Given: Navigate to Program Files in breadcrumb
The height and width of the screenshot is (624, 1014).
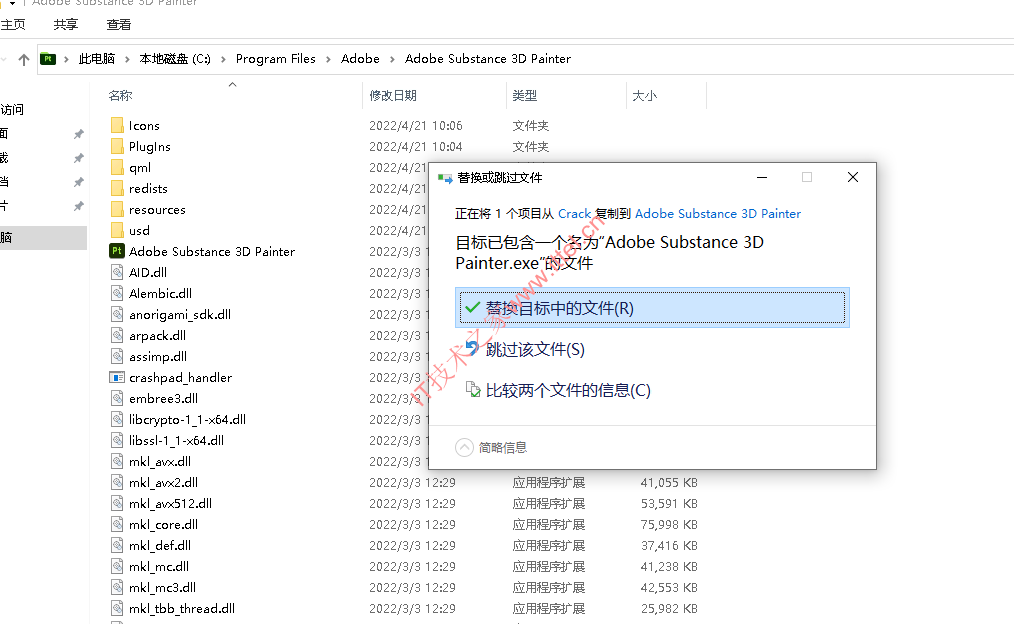Looking at the screenshot, I should pos(275,59).
